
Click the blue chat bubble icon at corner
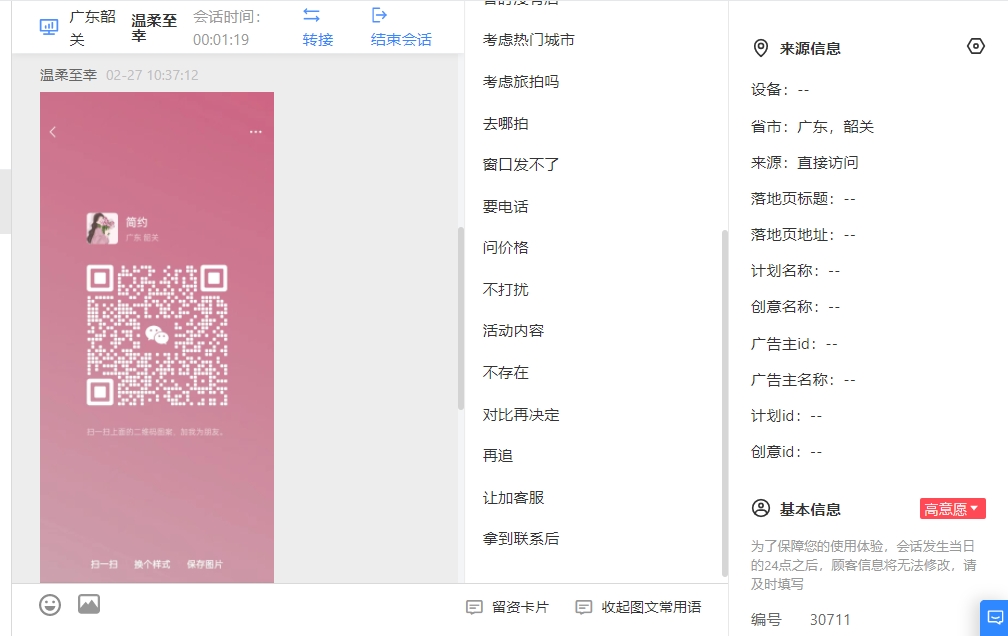[x=994, y=617]
